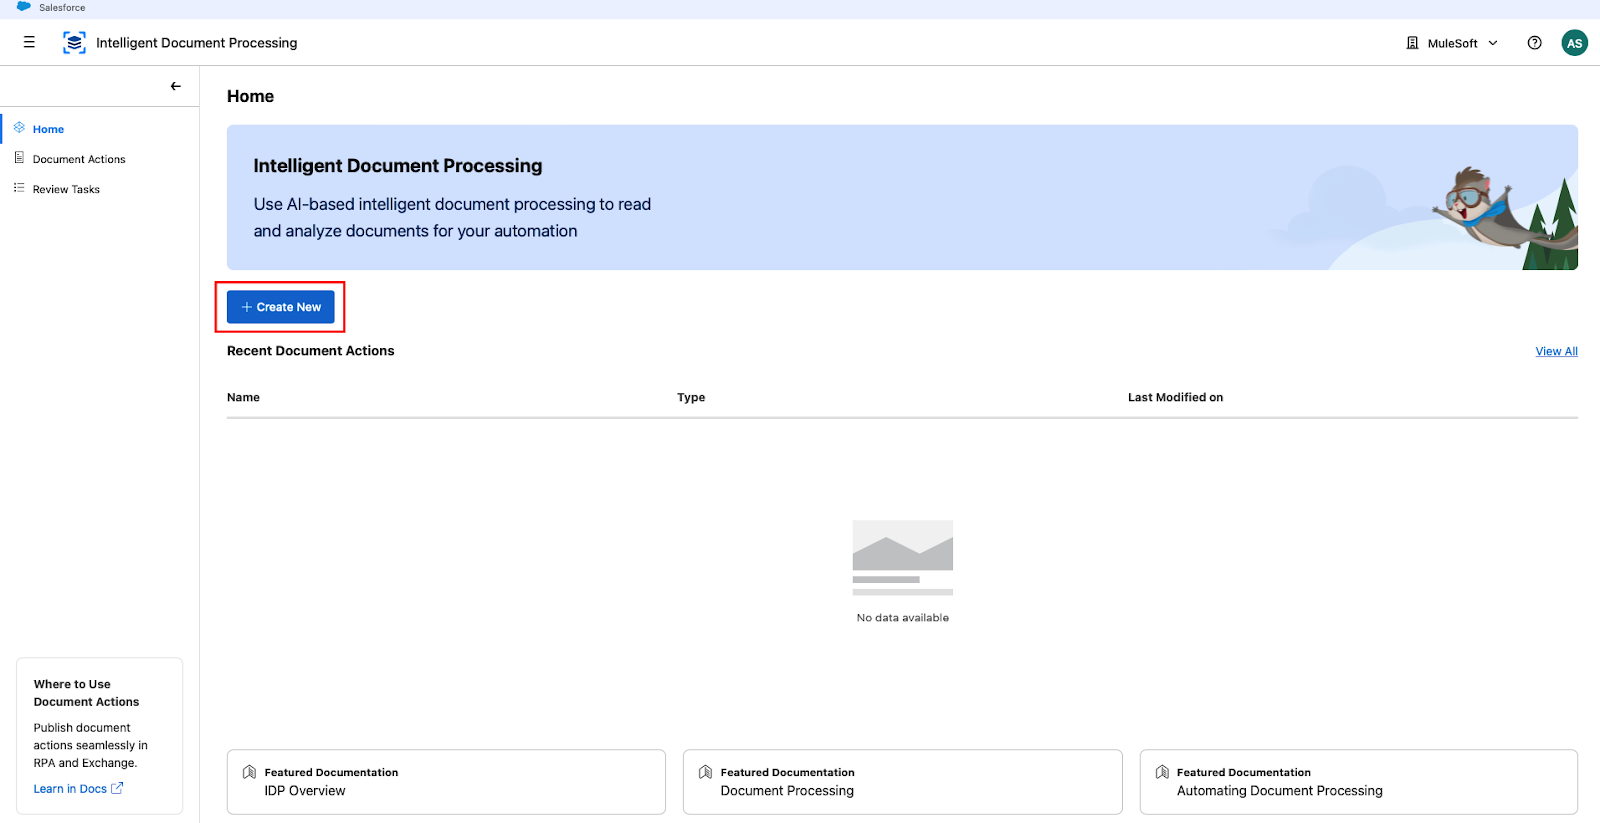Open the IDP Overview documentation card
This screenshot has width=1600, height=823.
coord(445,781)
